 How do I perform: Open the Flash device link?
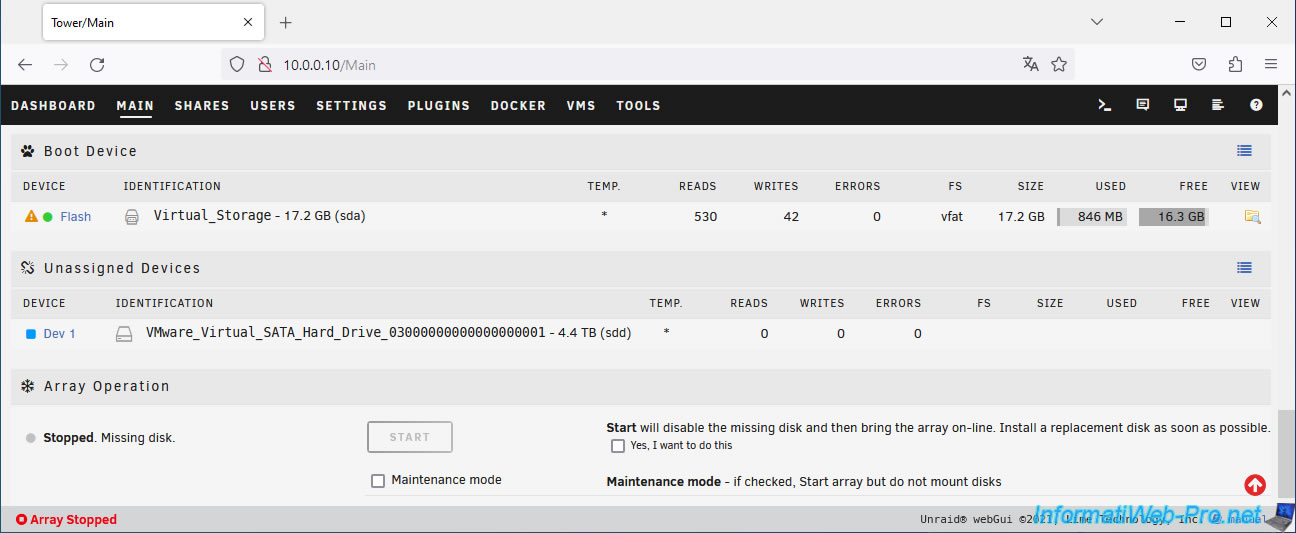coord(75,217)
